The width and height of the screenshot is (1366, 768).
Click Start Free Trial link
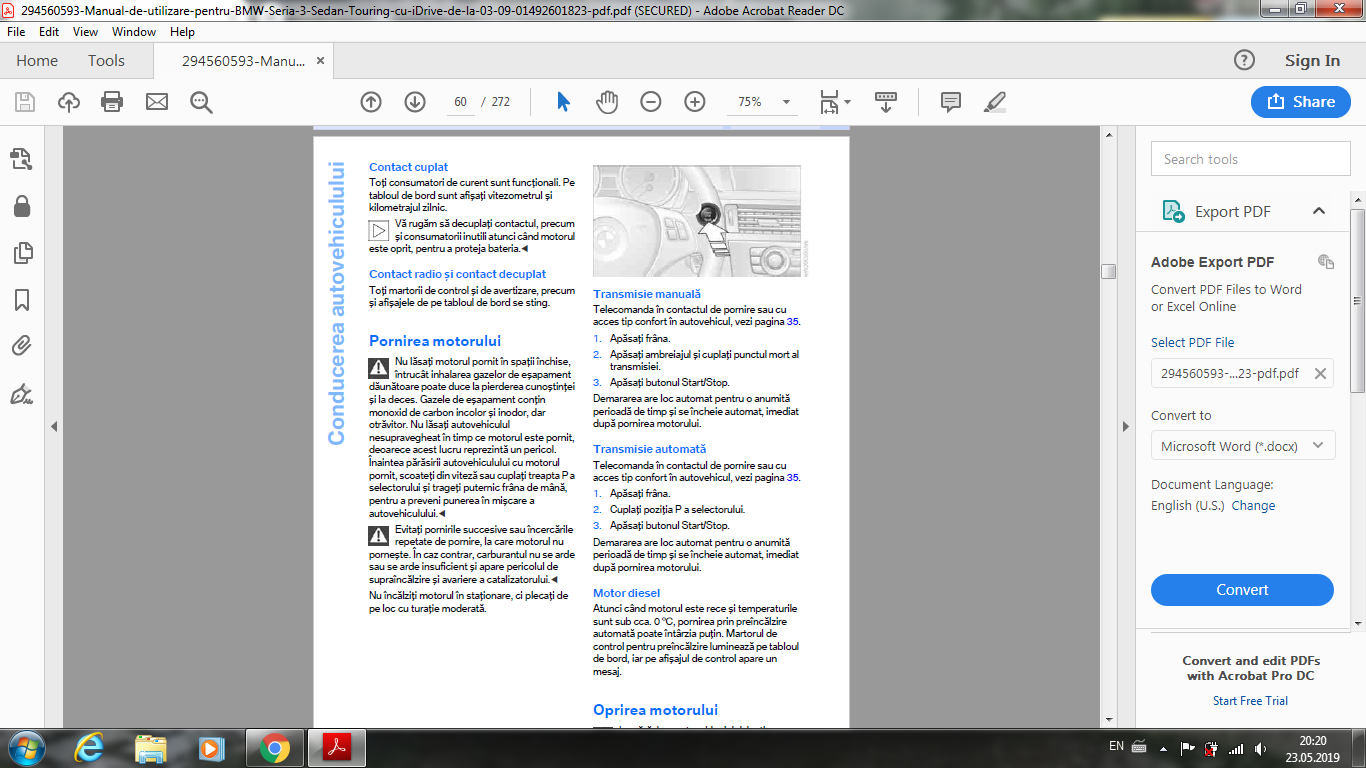click(x=1250, y=701)
